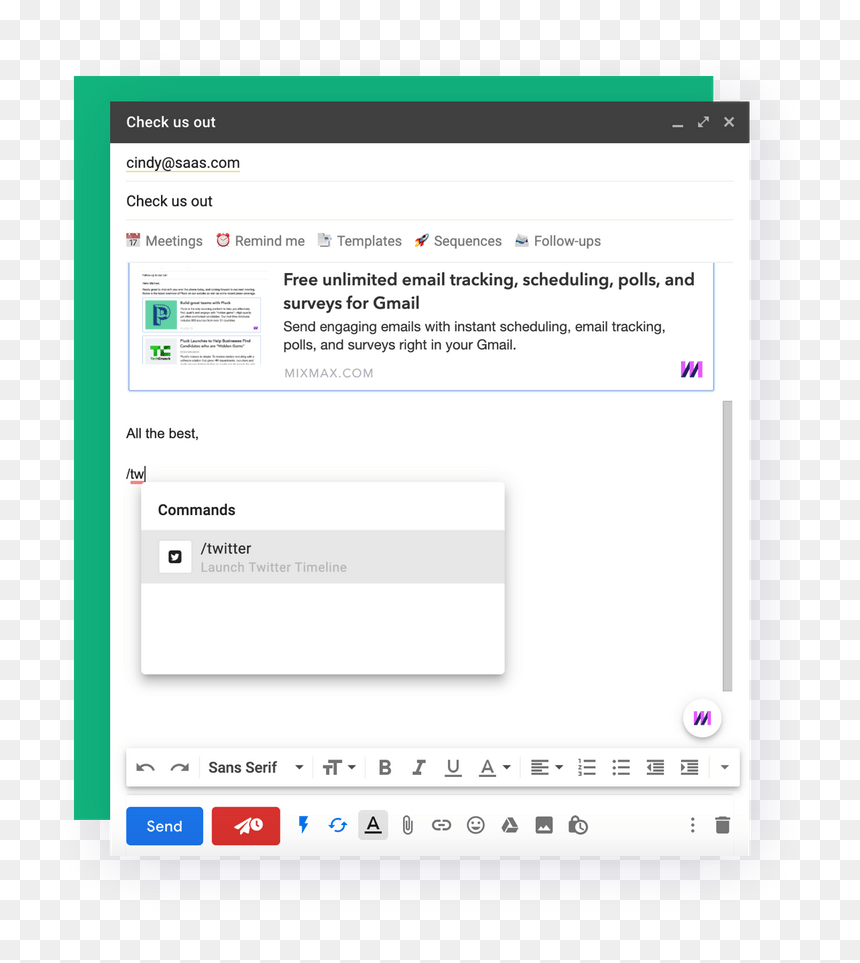The height and width of the screenshot is (963, 860).
Task: Open the Sans Serif font dropdown
Action: (256, 768)
